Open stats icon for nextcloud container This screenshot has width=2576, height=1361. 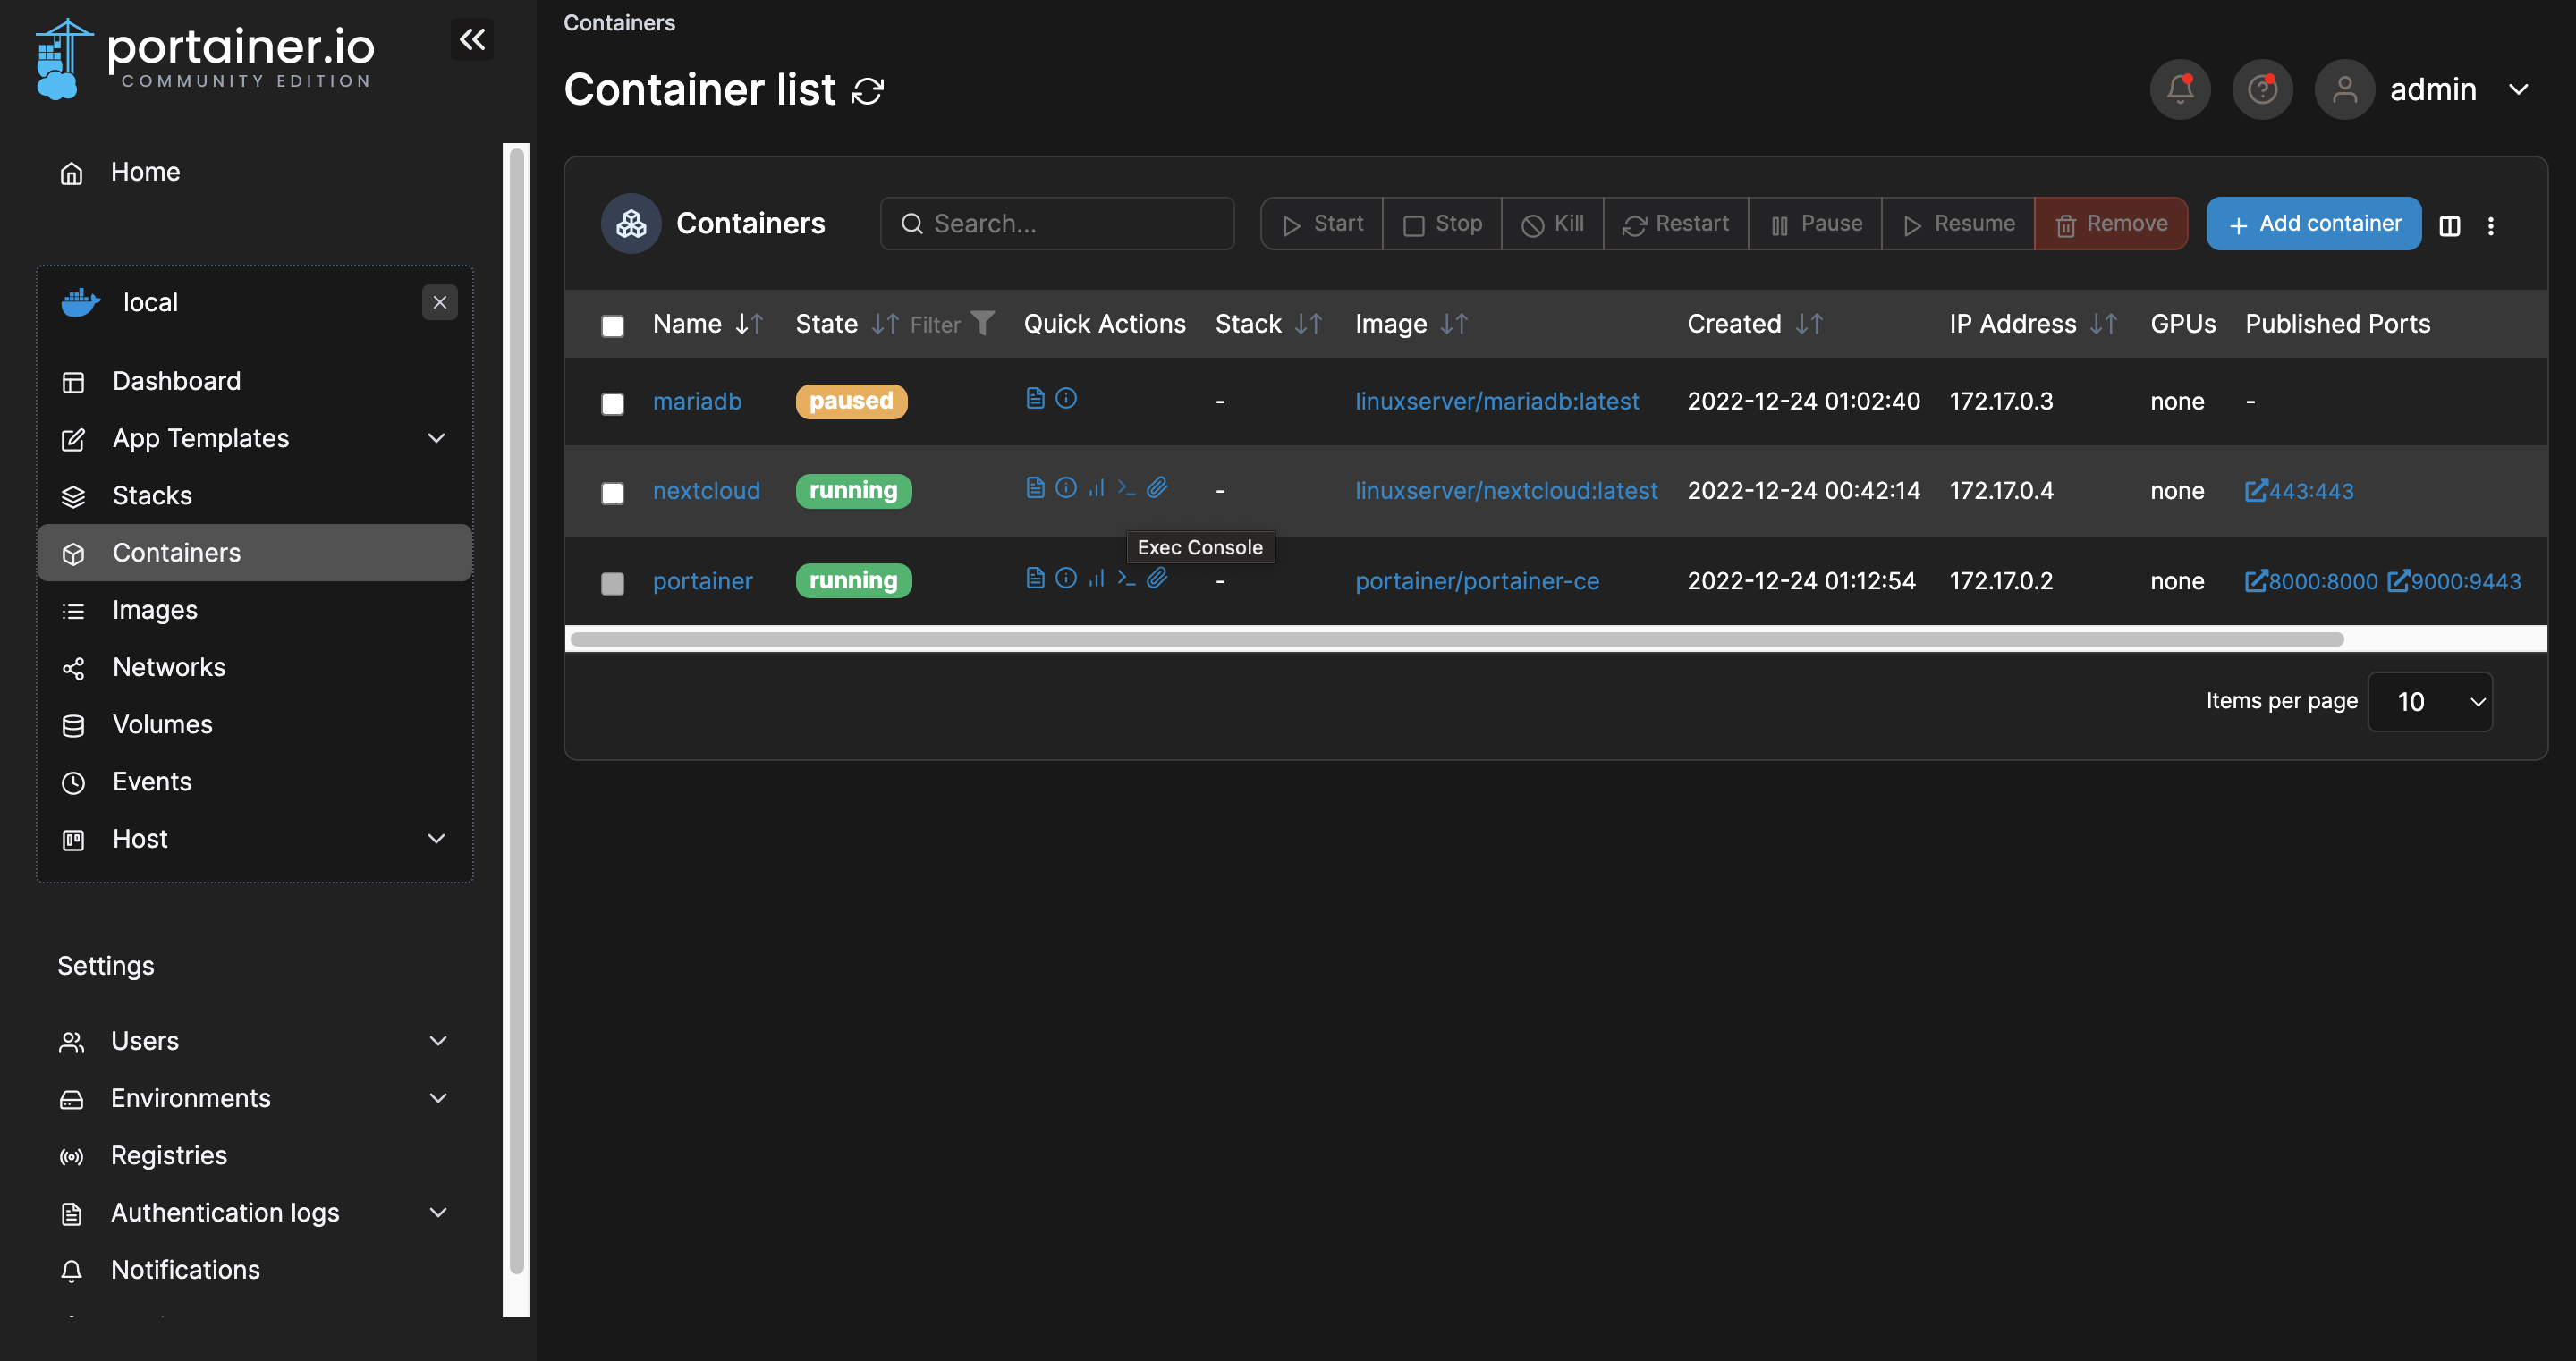pyautogui.click(x=1097, y=488)
